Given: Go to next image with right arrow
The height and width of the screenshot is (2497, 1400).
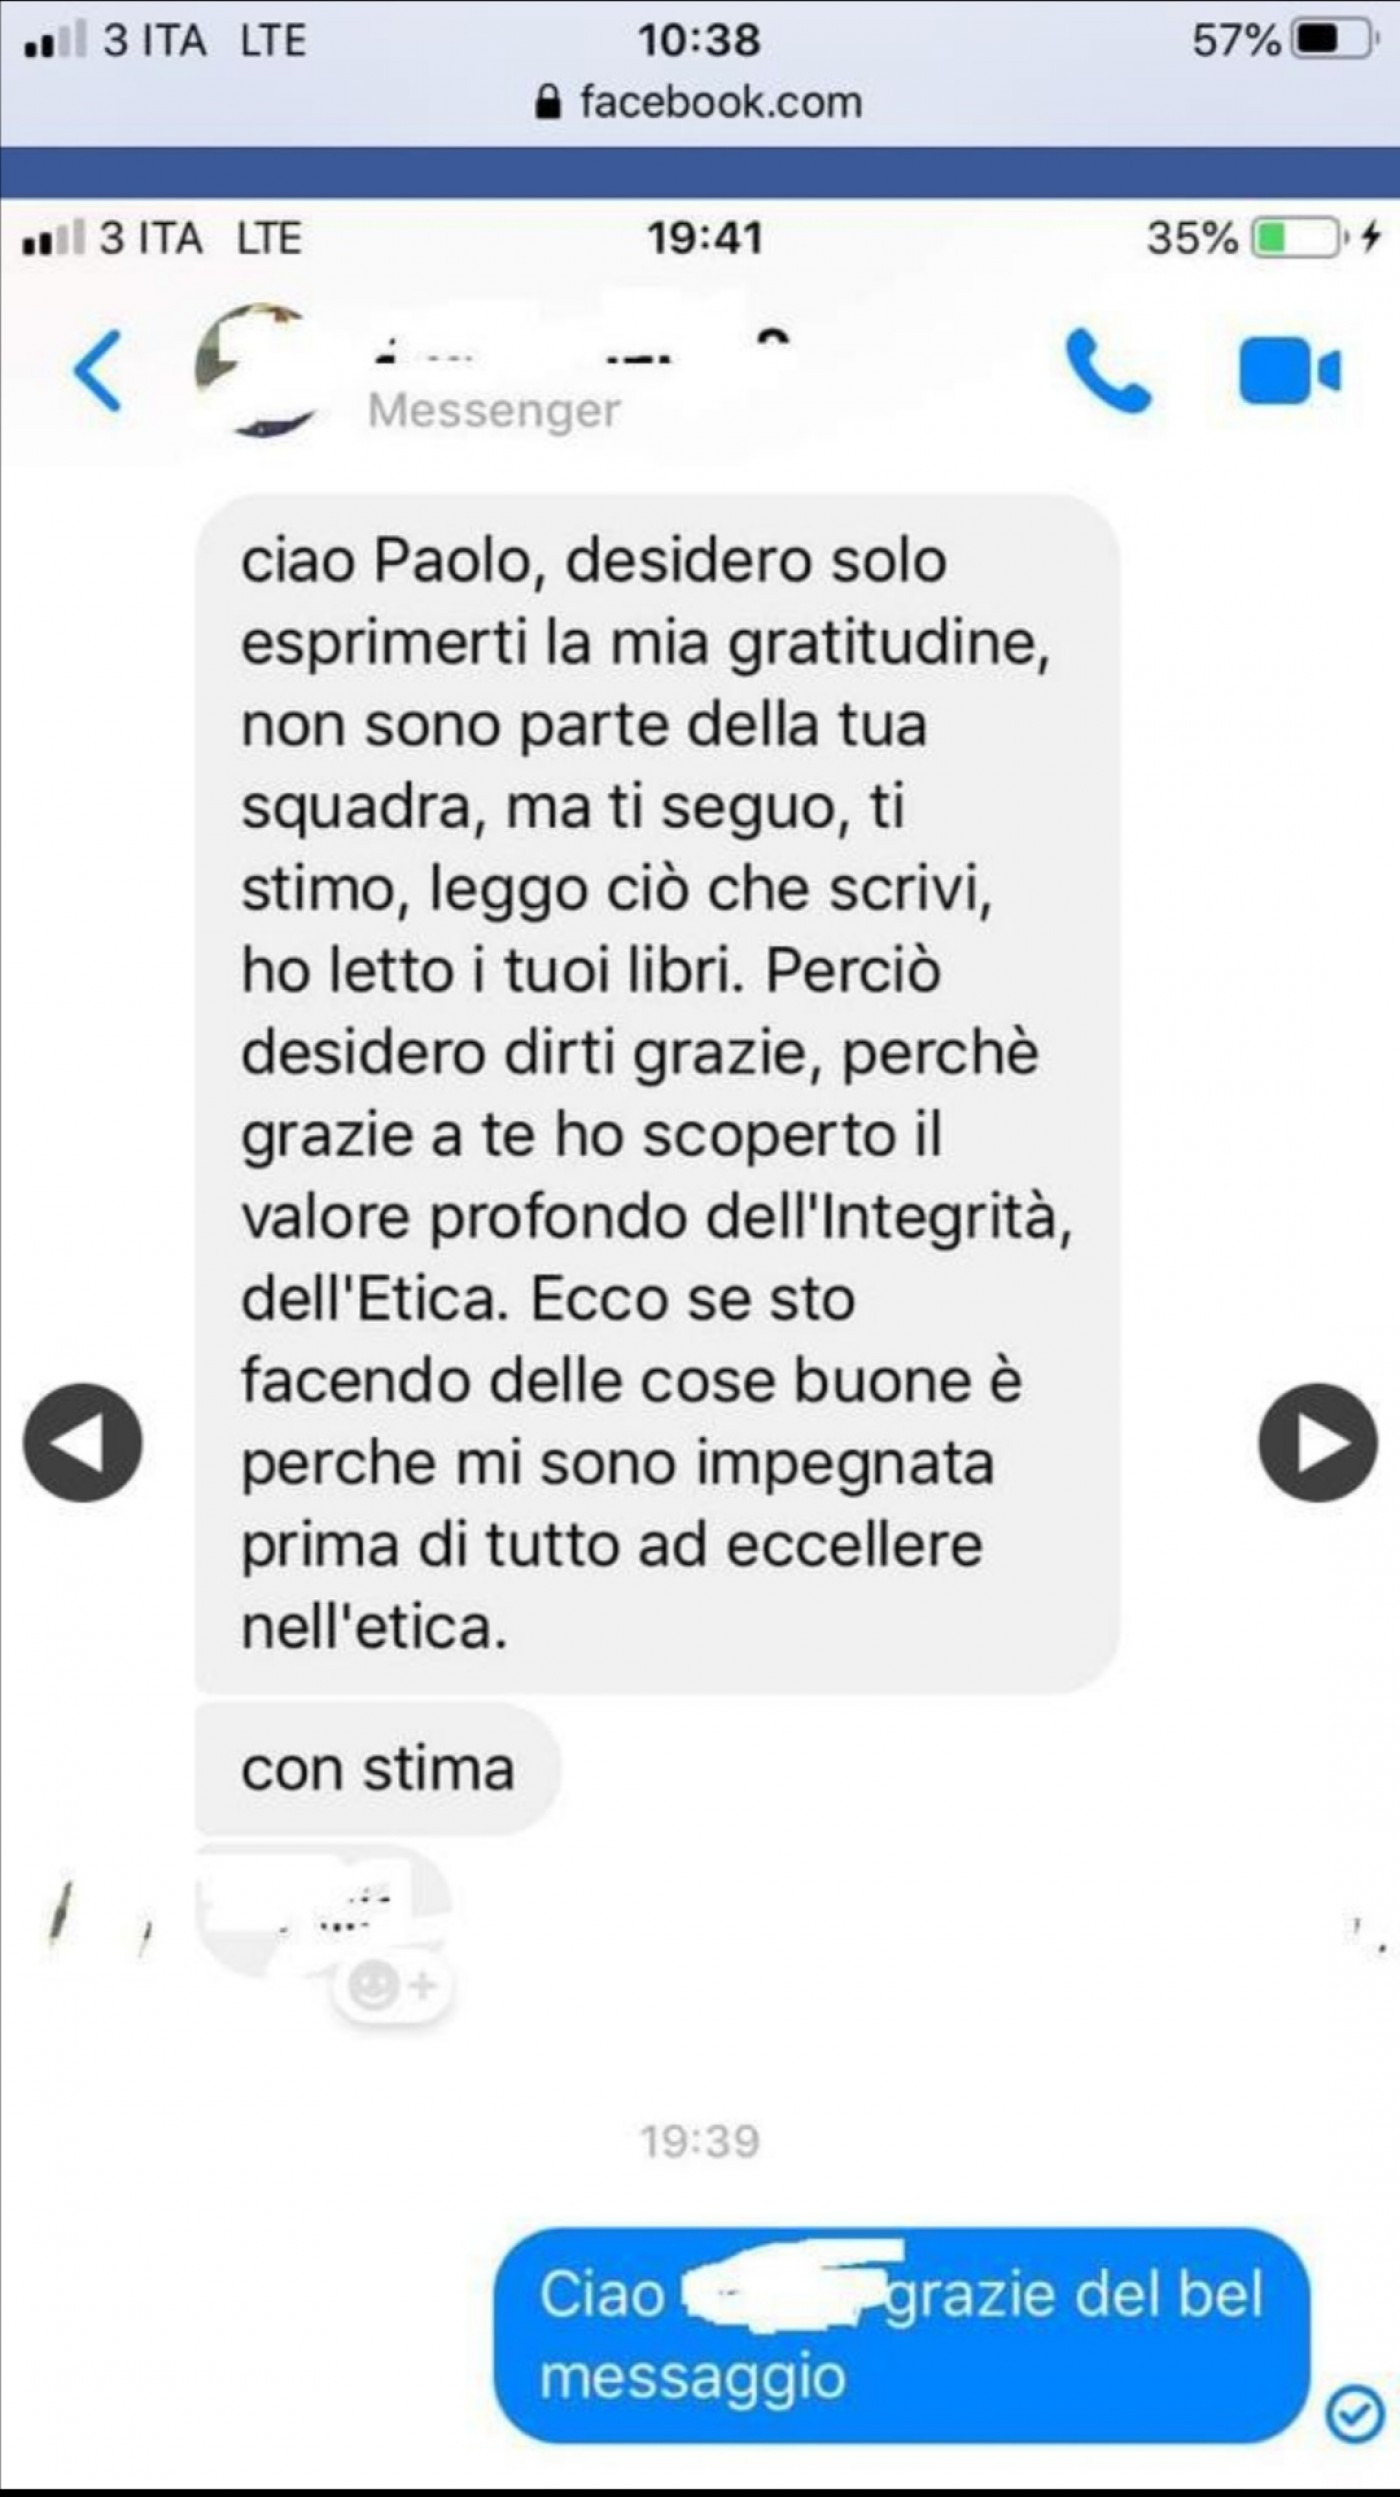Looking at the screenshot, I should click(x=1318, y=1442).
